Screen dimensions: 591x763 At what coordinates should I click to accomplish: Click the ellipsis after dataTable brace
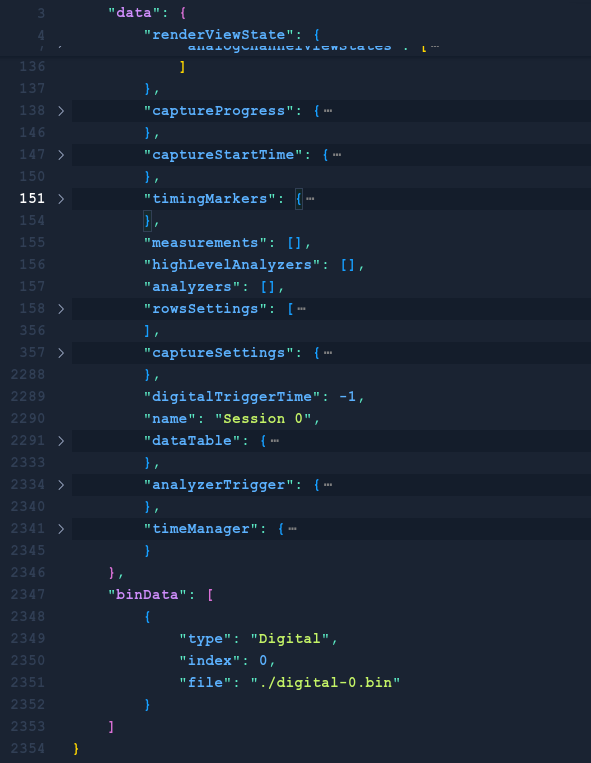(274, 441)
